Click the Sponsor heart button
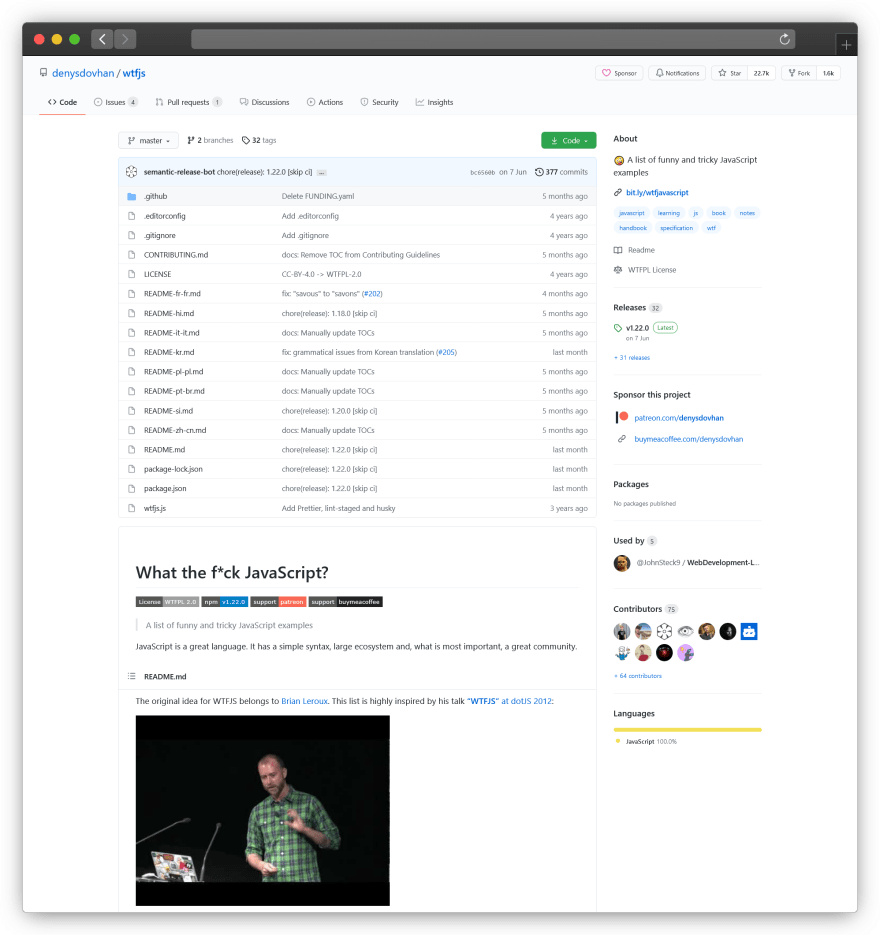 click(619, 73)
